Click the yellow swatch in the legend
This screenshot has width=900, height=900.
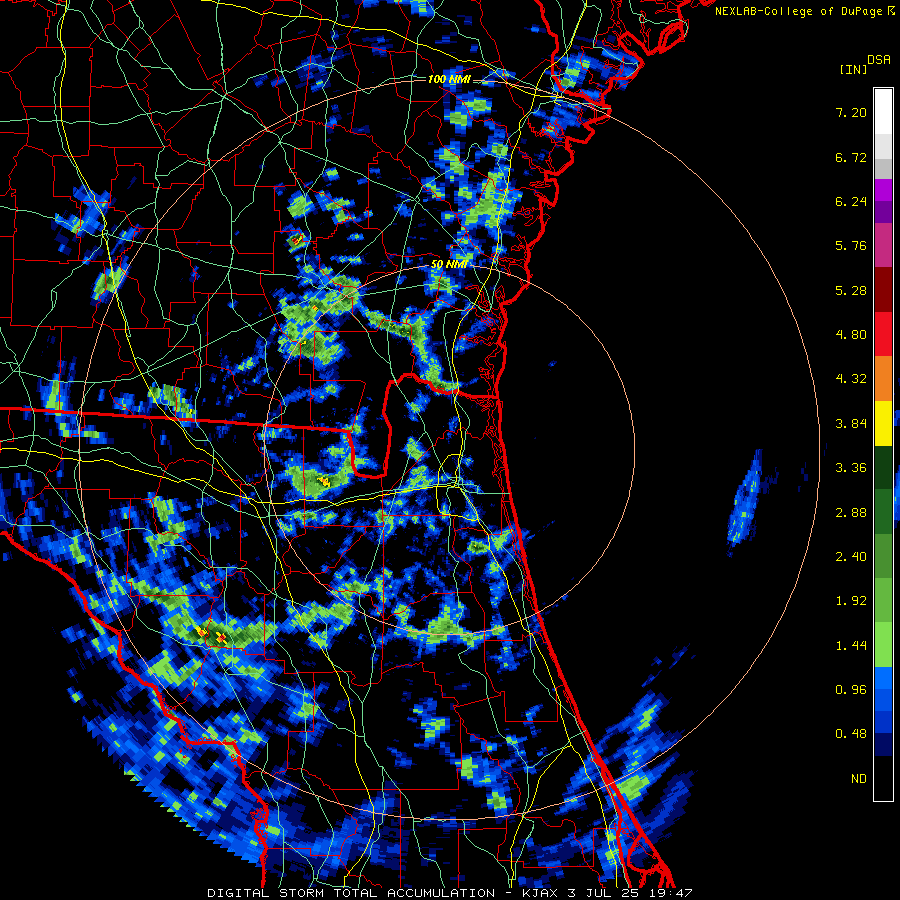tap(883, 423)
